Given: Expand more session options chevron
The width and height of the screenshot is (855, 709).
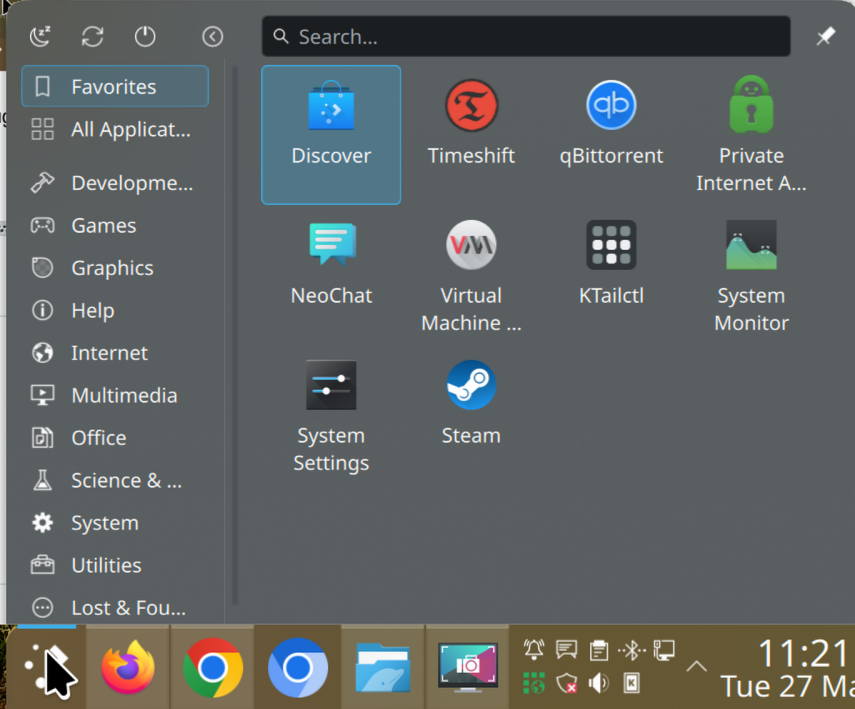Looking at the screenshot, I should pyautogui.click(x=212, y=37).
